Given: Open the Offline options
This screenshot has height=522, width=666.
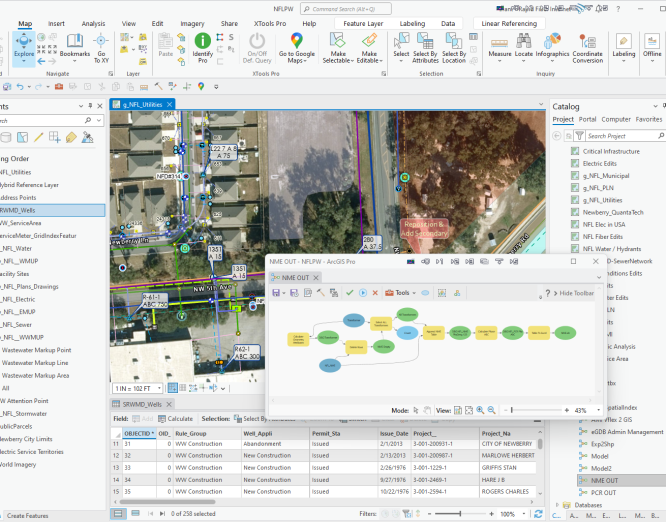Looking at the screenshot, I should [652, 48].
